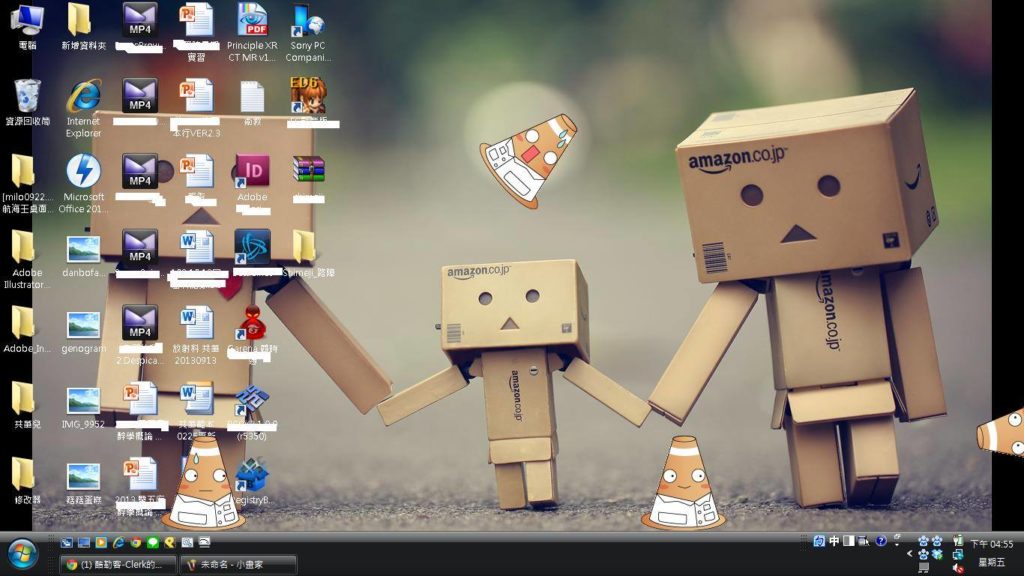This screenshot has height=576, width=1024.
Task: Open the media player quick launch icon
Action: [101, 542]
